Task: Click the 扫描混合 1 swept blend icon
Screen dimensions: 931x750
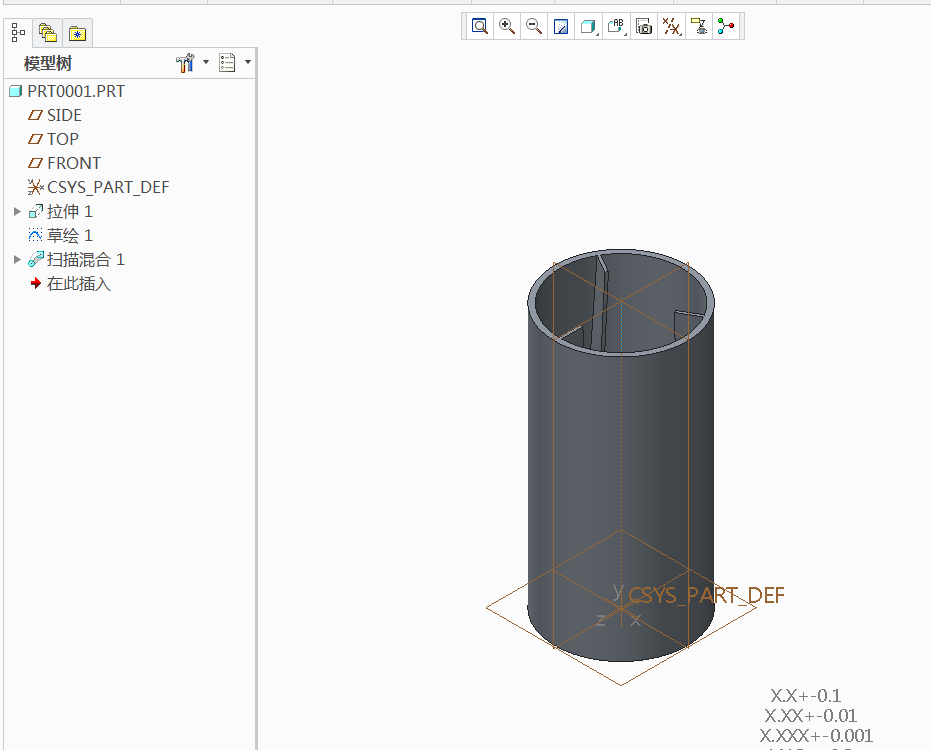Action: click(x=36, y=260)
